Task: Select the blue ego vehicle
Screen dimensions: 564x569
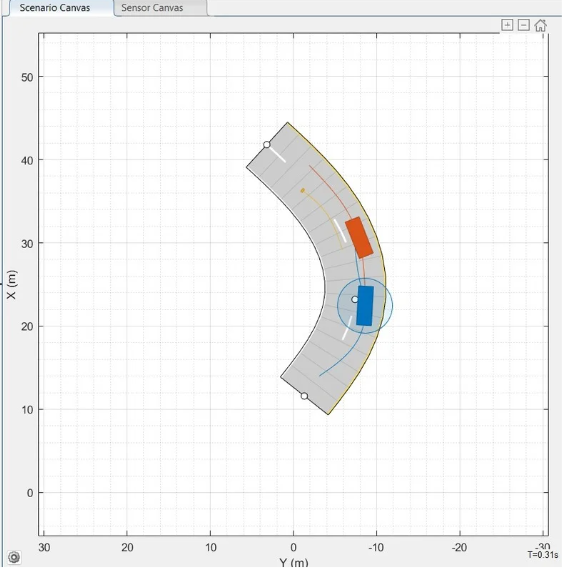Action: pos(365,306)
